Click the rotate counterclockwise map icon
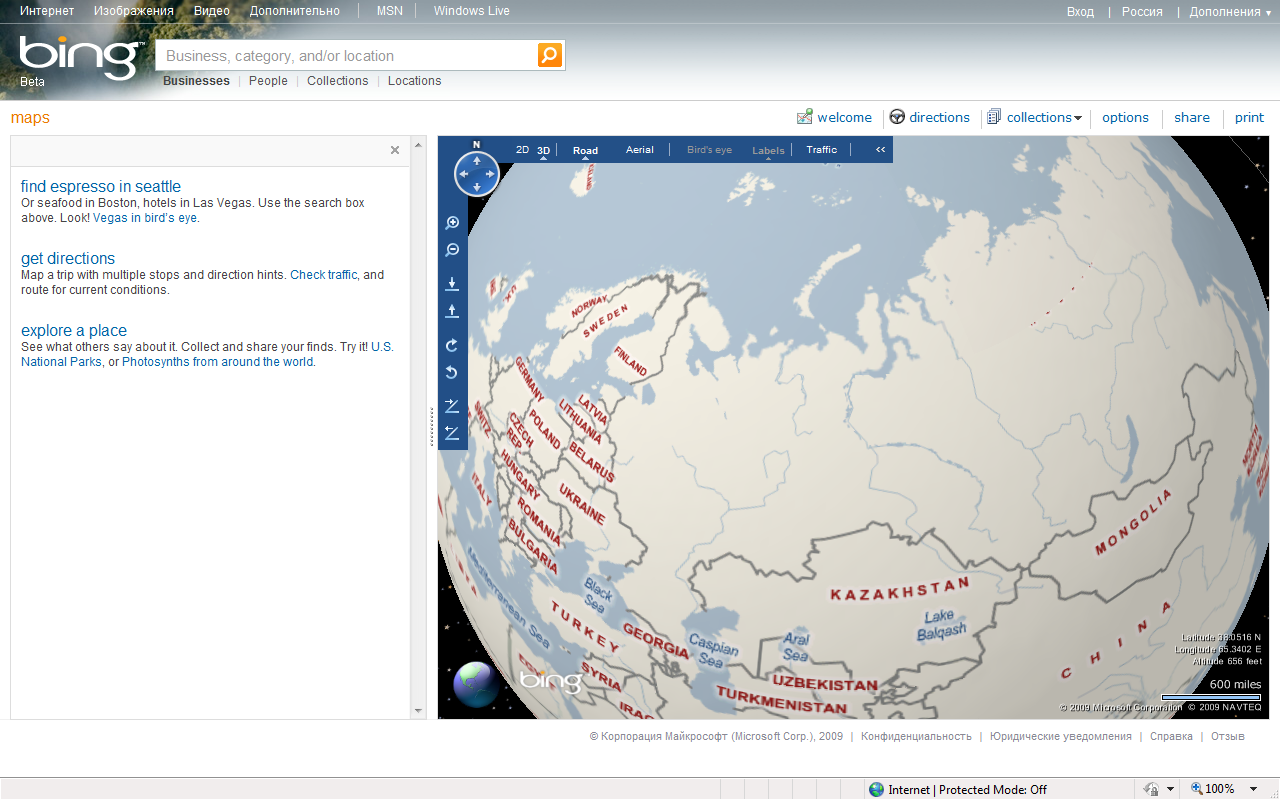 [x=452, y=373]
